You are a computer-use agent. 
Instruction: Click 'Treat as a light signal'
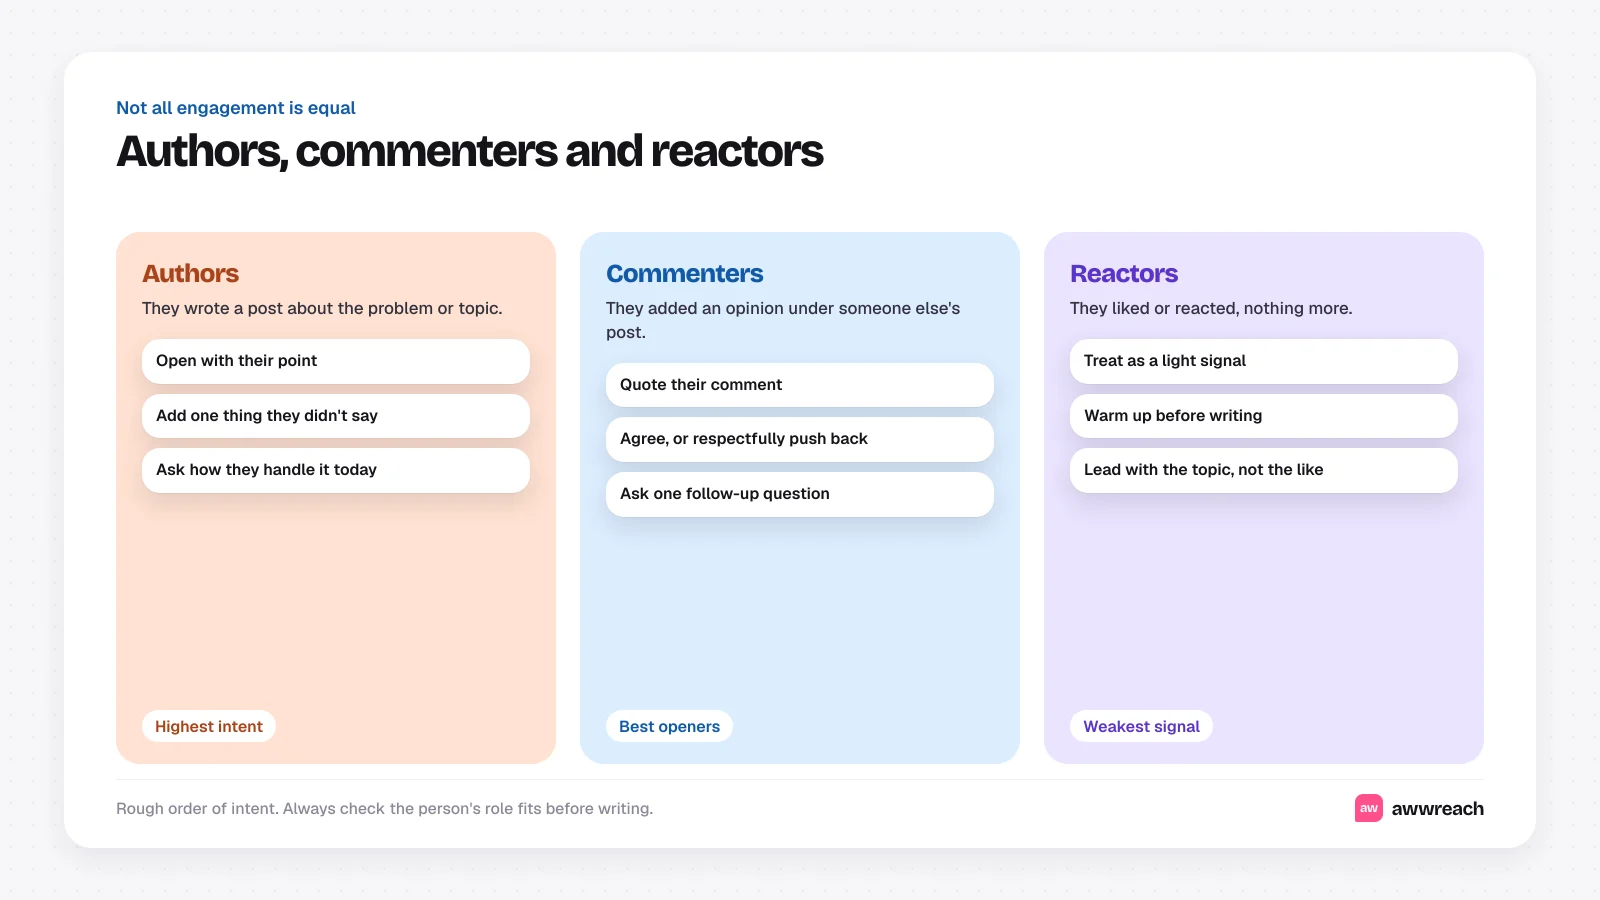click(1264, 361)
